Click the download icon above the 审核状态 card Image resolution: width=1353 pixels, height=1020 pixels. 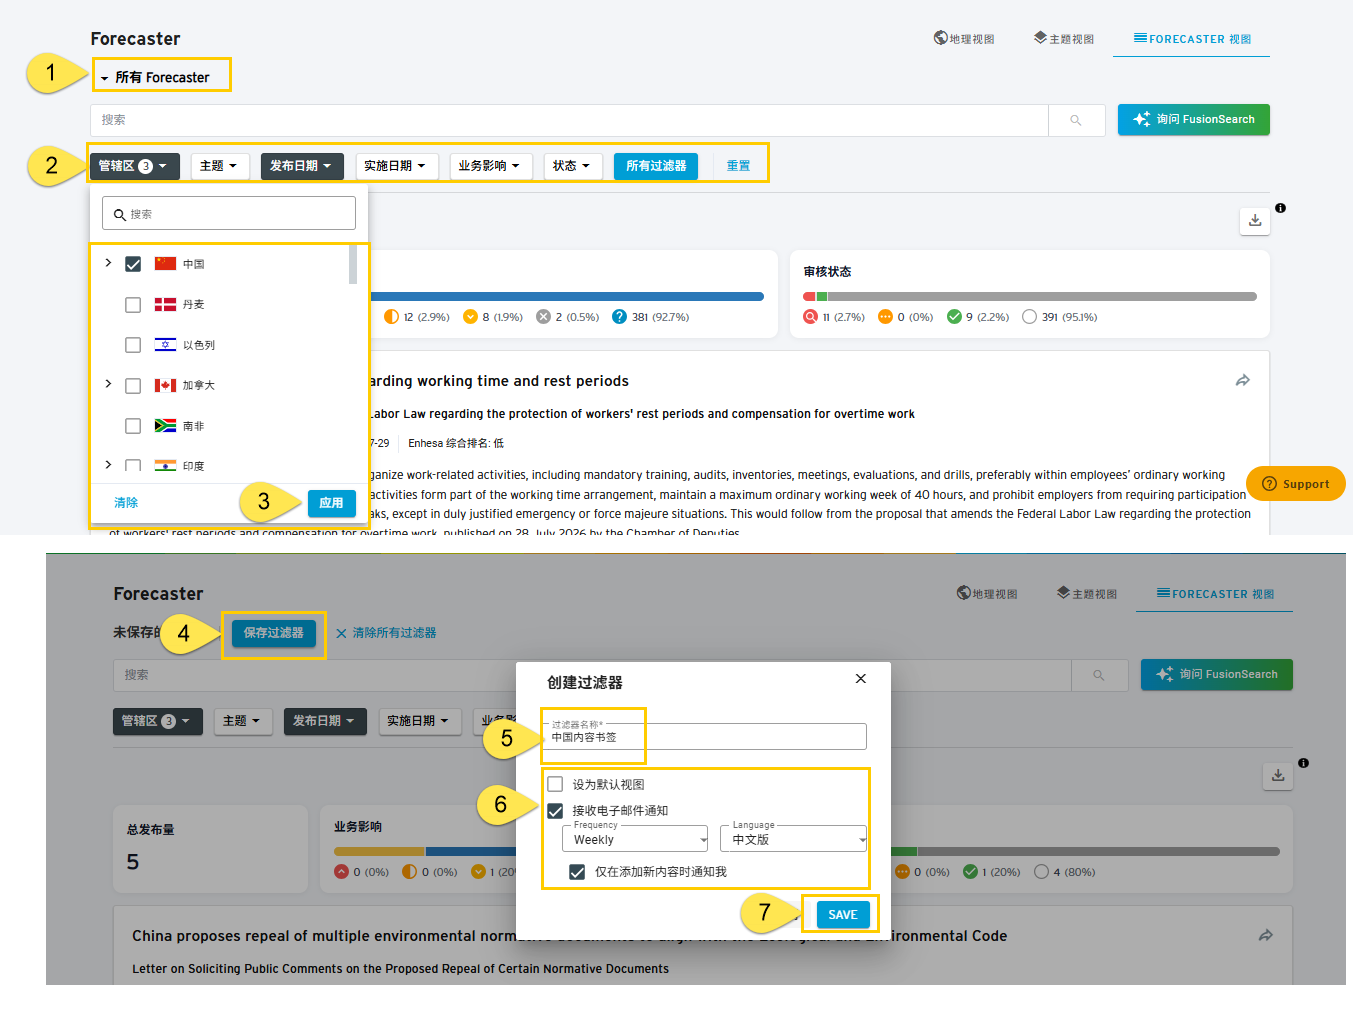[1255, 221]
